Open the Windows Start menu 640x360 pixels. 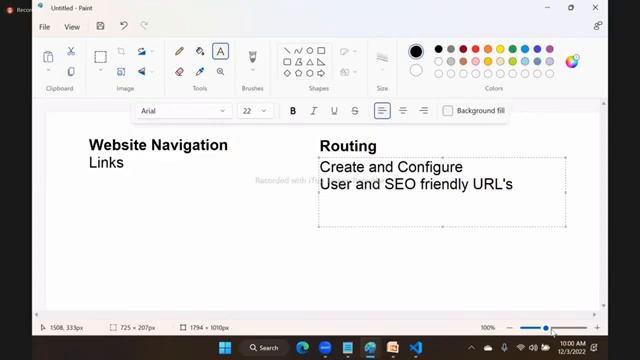point(225,348)
